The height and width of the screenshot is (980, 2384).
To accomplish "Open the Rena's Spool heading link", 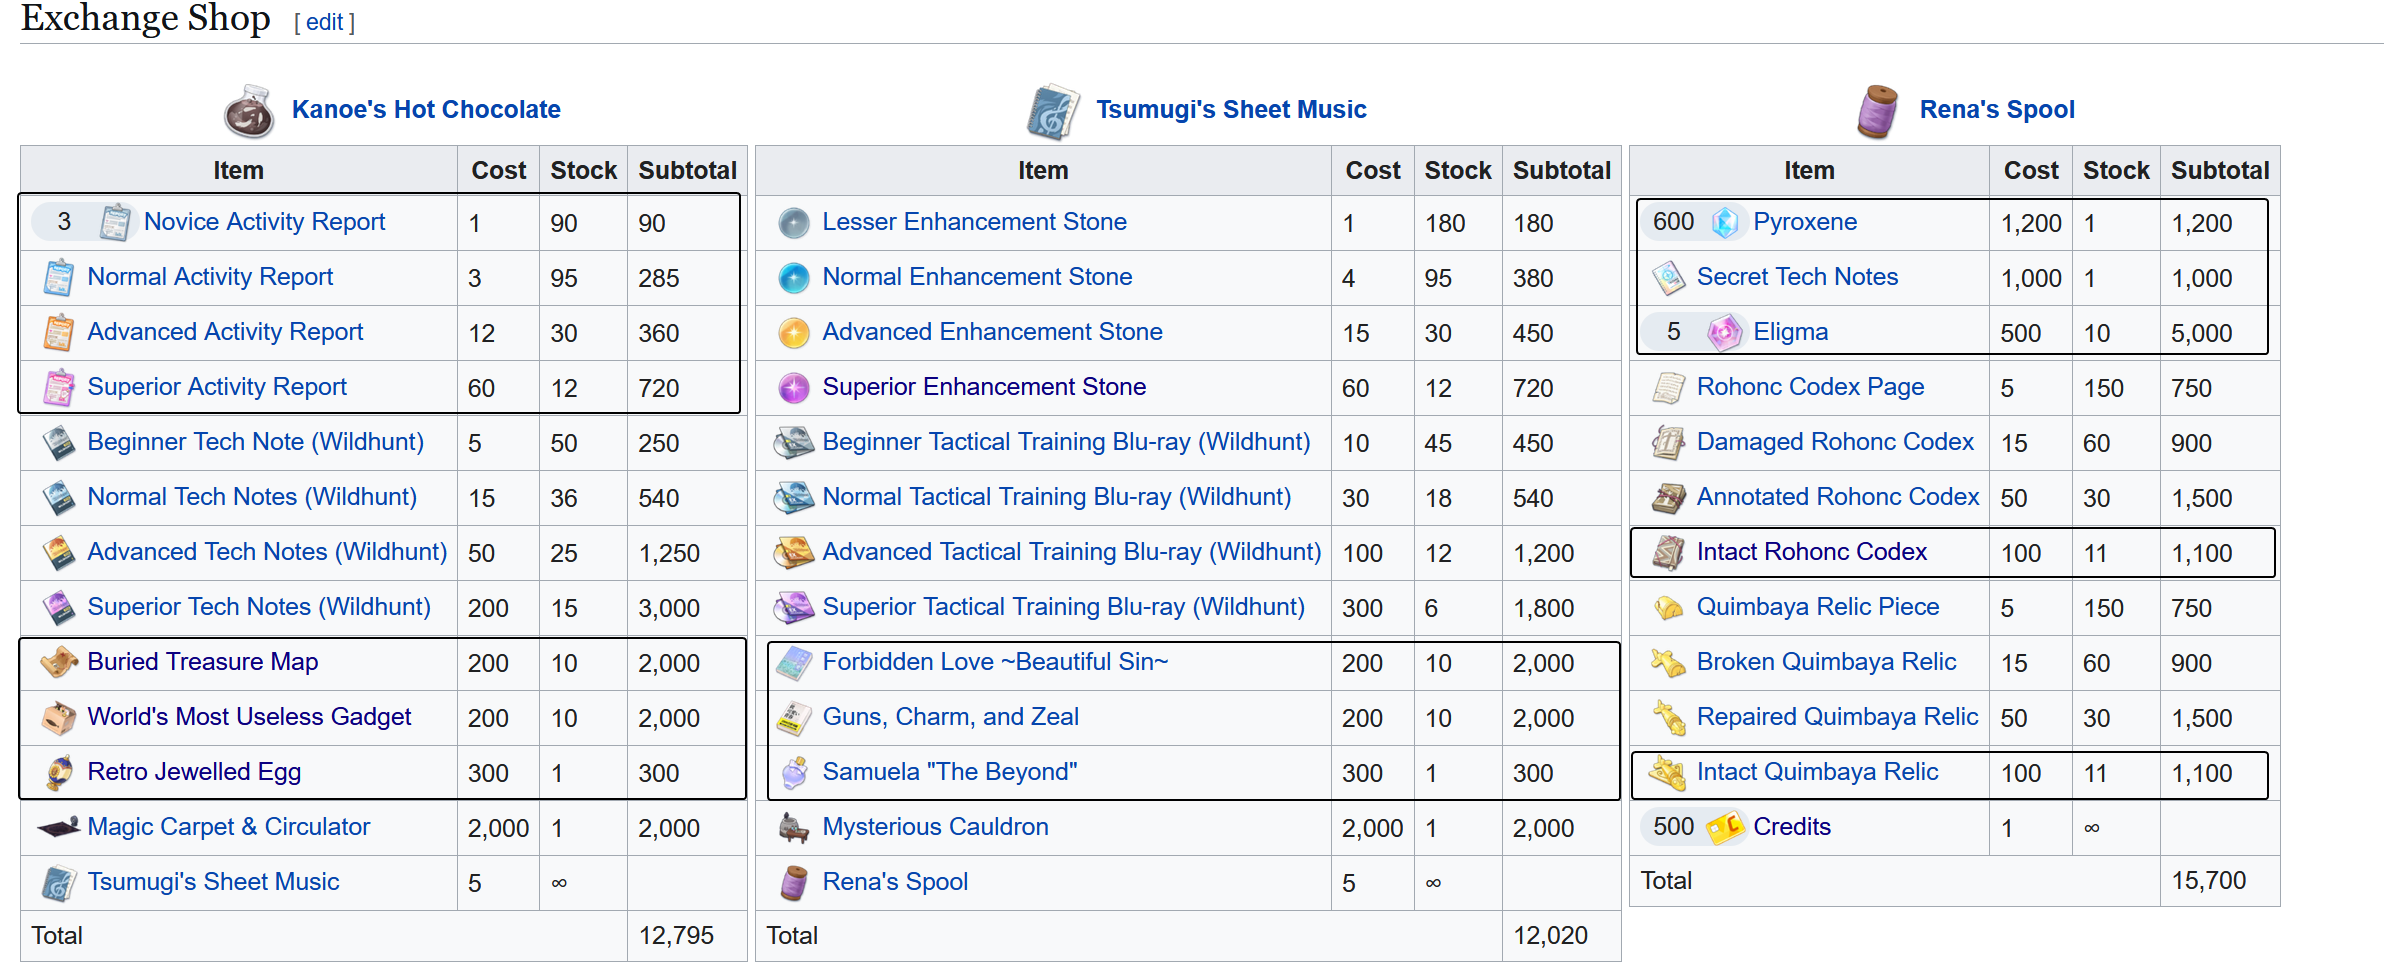I will 1997,110.
